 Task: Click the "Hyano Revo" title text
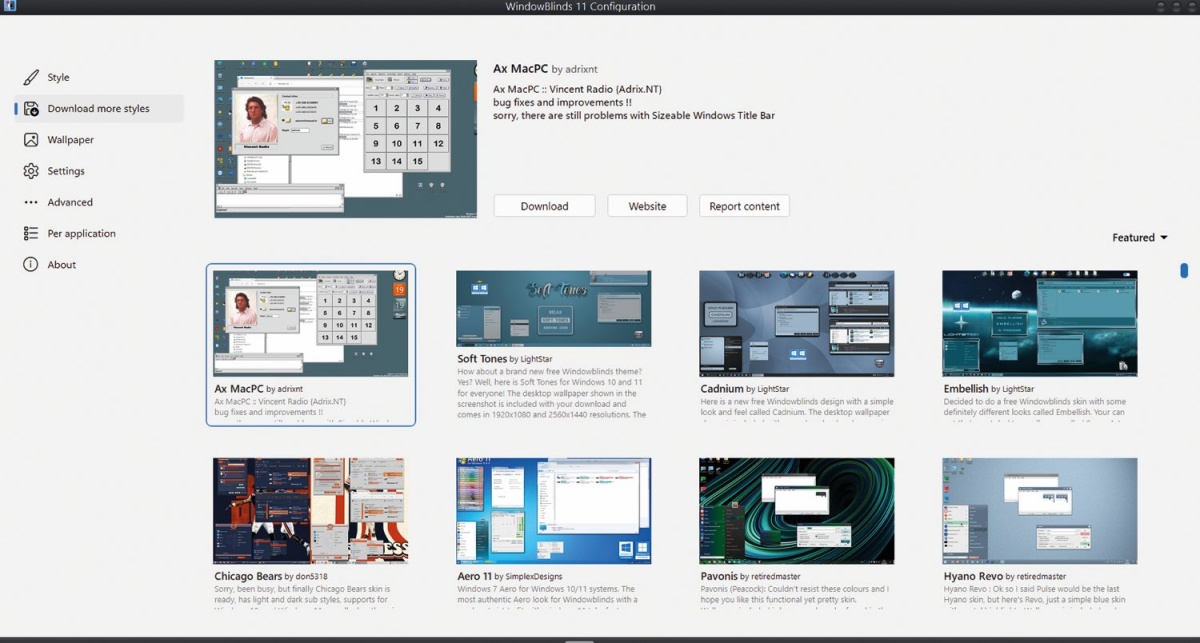(x=974, y=577)
